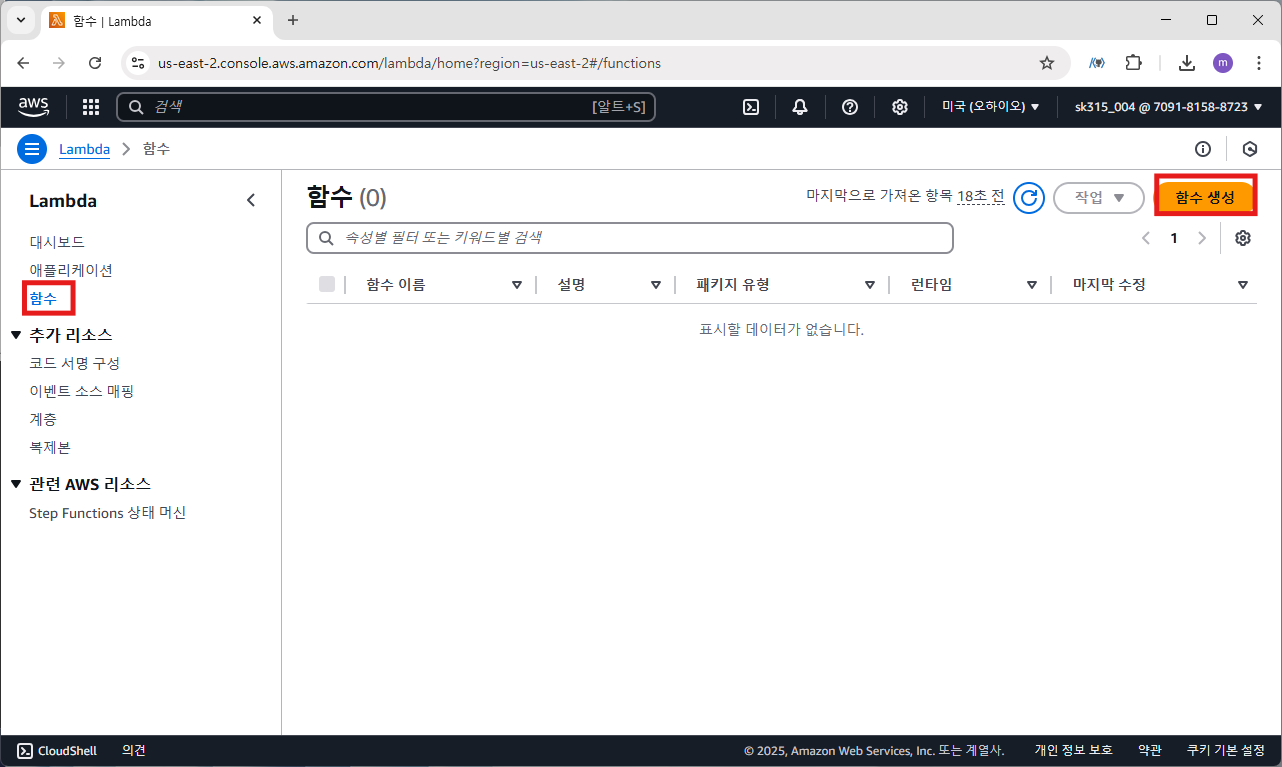Open the tab search dropdown arrow
Image resolution: width=1282 pixels, height=767 pixels.
tap(21, 20)
